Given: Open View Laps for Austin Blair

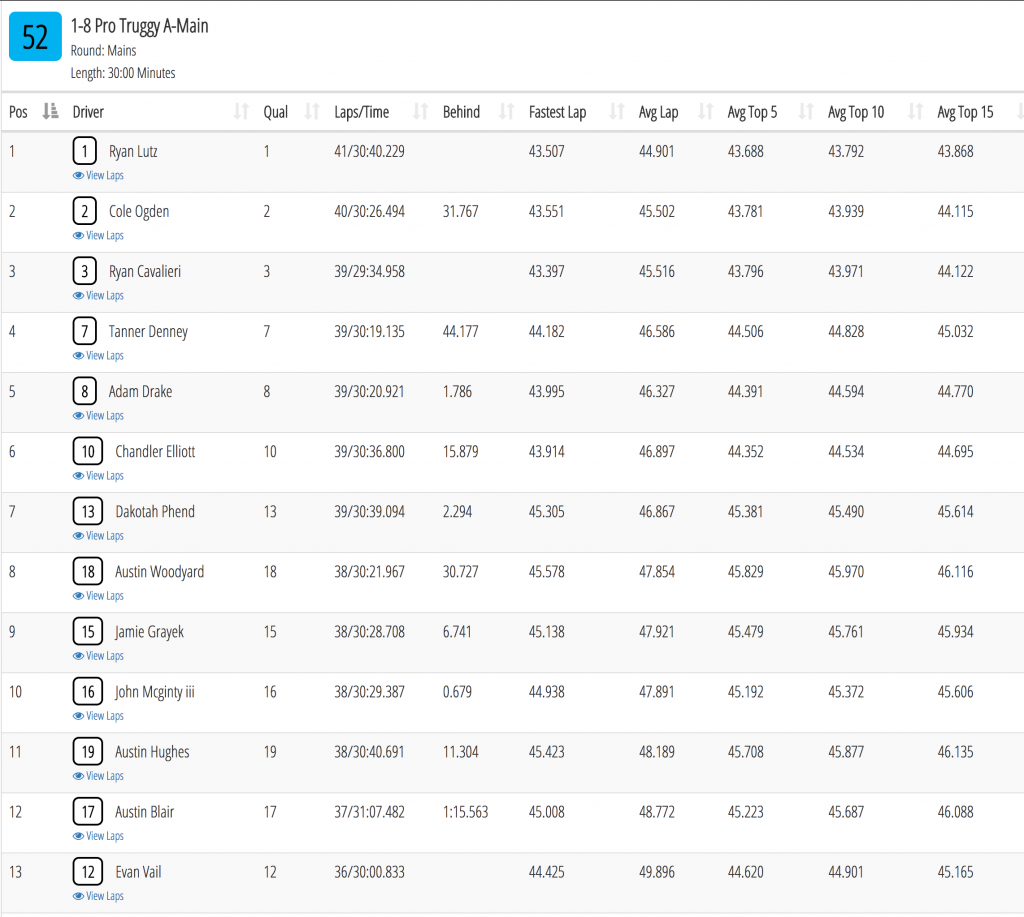Looking at the screenshot, I should 98,836.
